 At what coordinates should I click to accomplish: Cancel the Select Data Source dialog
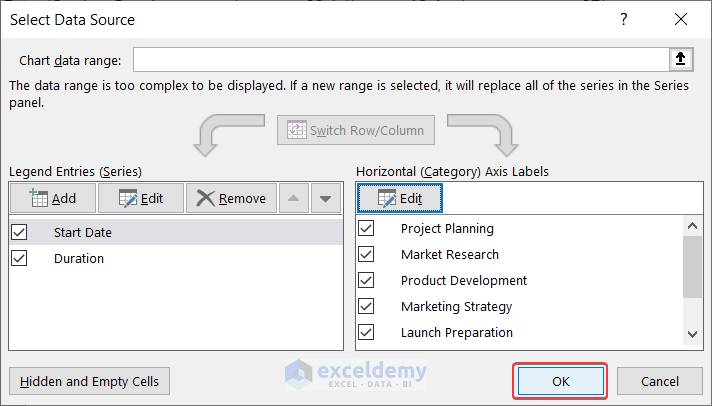tap(660, 381)
